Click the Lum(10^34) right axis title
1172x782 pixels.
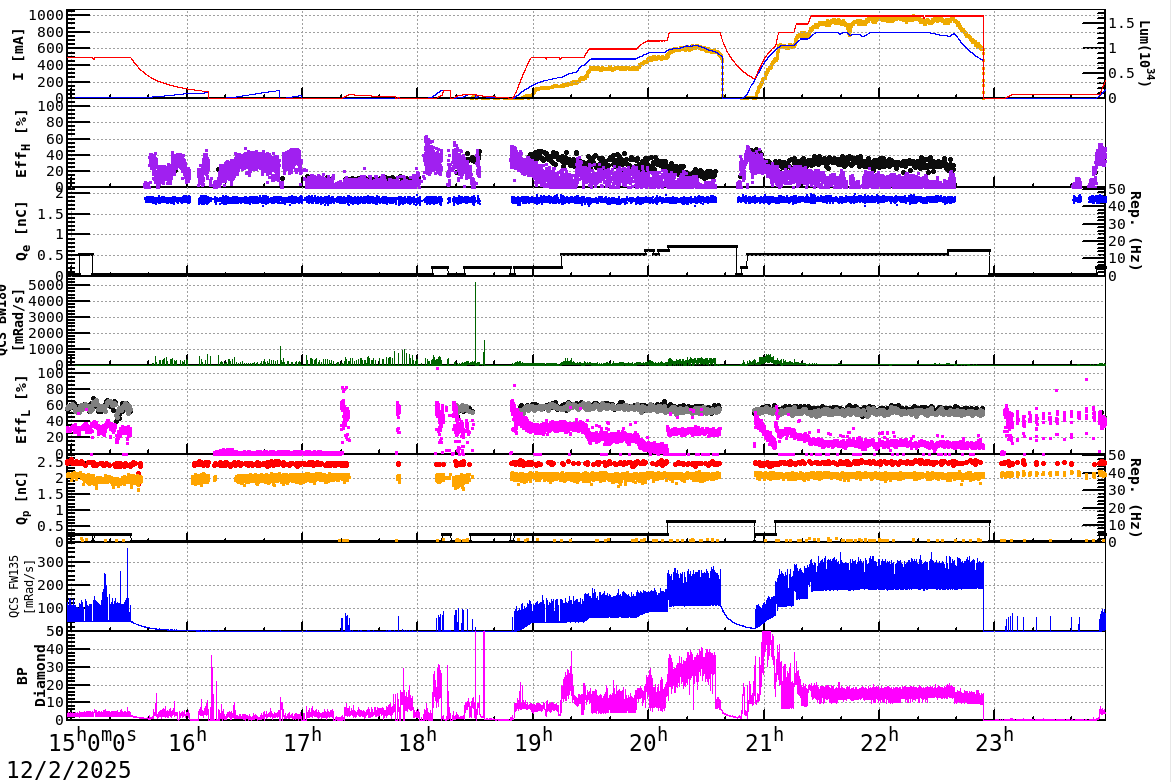(1144, 52)
